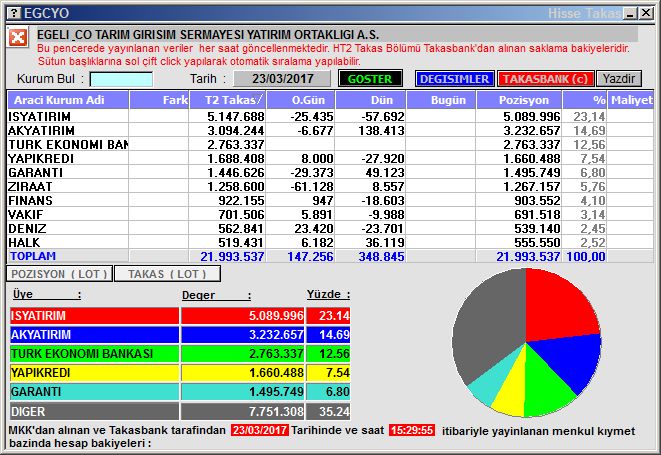This screenshot has height=455, width=661.
Task: Close the EGCYO window from title bar
Action: pos(646,13)
